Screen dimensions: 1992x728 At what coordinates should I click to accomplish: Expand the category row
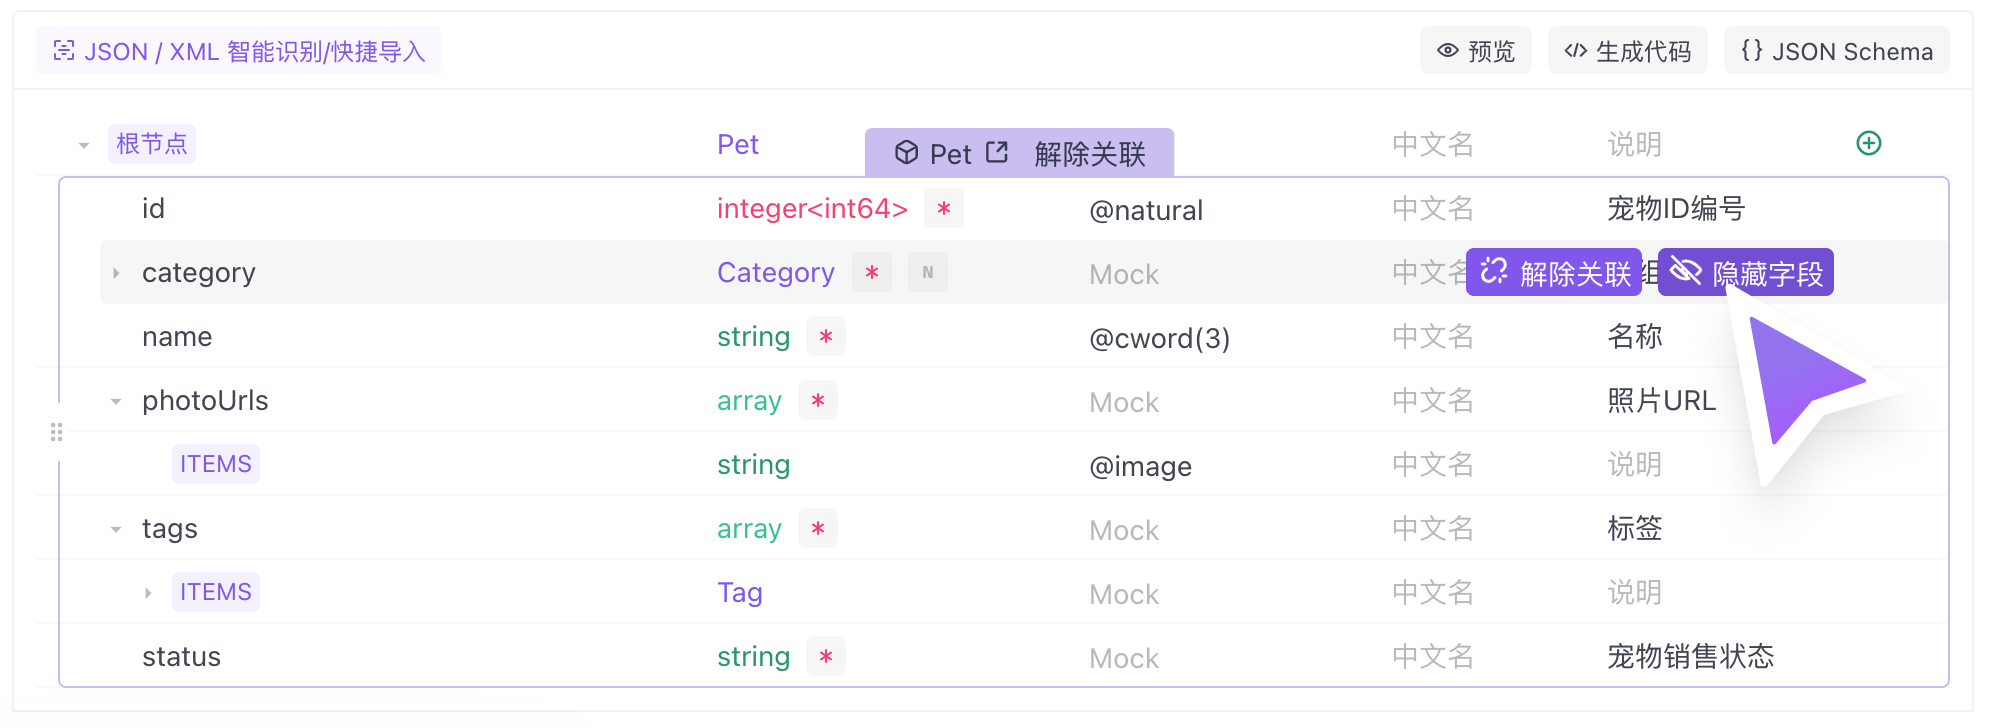pos(116,273)
